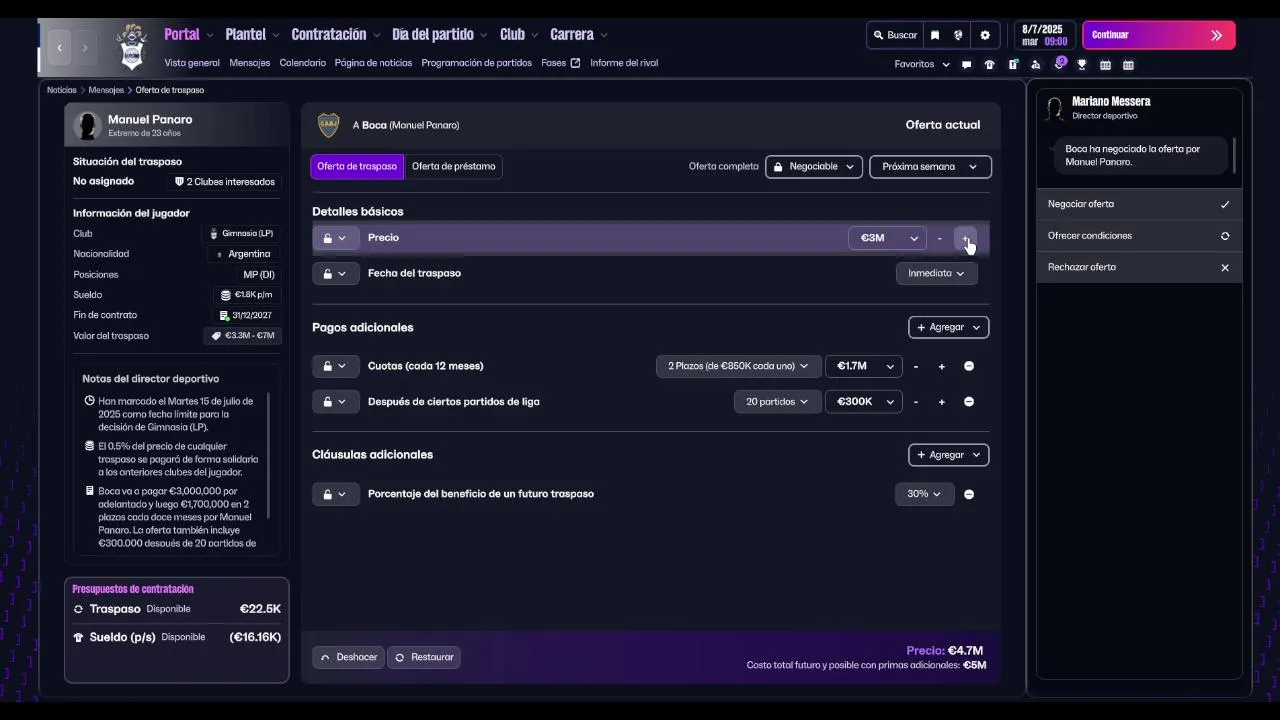Open the chat bubble shortcut icon
The width and height of the screenshot is (1280, 720).
[966, 64]
